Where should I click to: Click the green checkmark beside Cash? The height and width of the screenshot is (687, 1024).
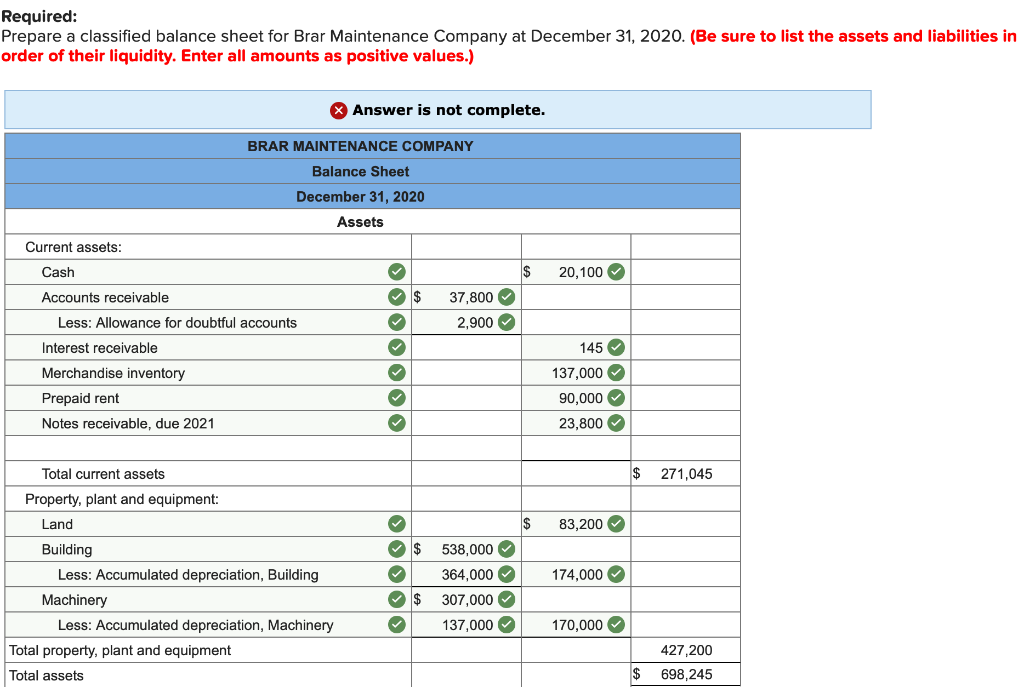pos(396,272)
